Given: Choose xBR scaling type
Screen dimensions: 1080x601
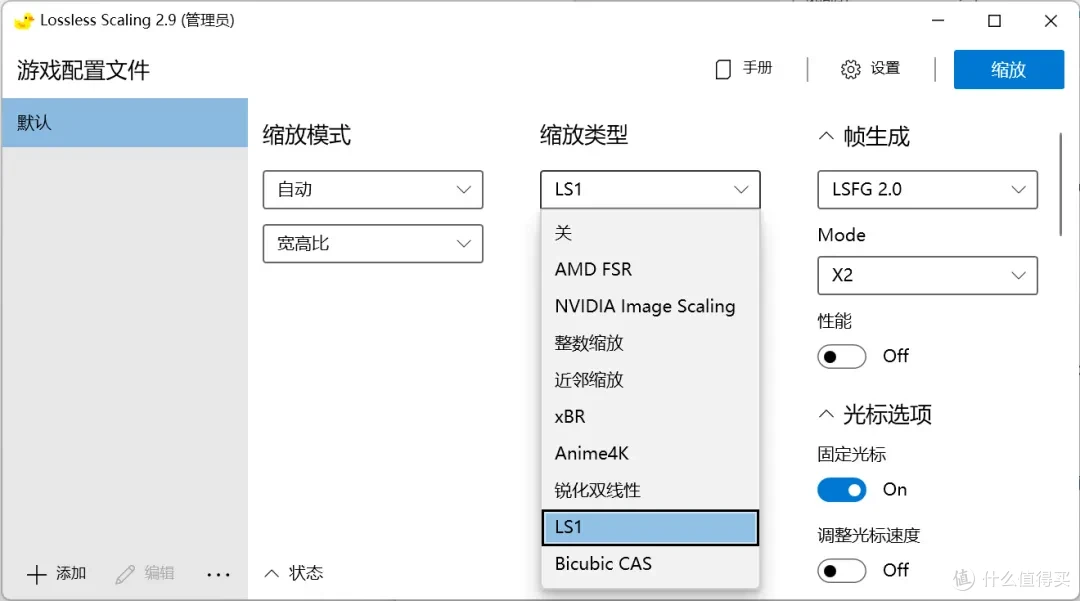Looking at the screenshot, I should [x=650, y=417].
